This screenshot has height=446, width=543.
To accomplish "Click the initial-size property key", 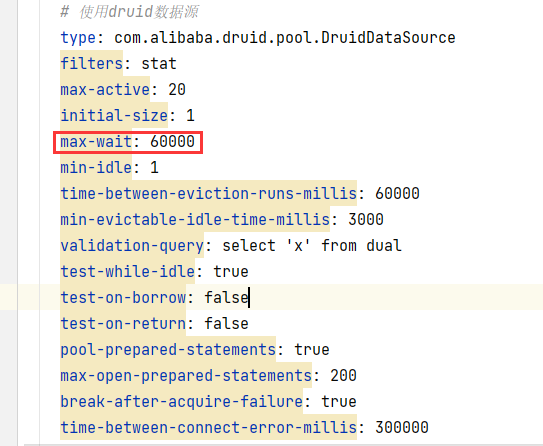I will [x=114, y=116].
